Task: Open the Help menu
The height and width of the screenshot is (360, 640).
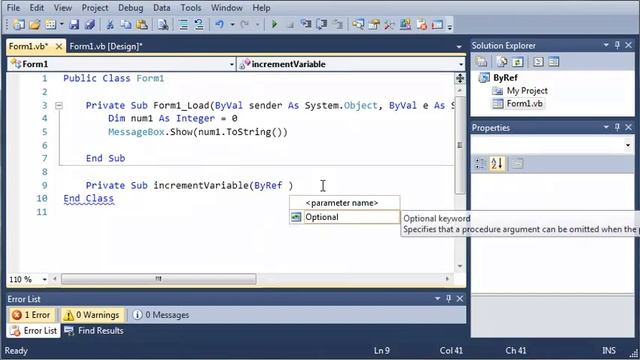Action: pos(261,8)
